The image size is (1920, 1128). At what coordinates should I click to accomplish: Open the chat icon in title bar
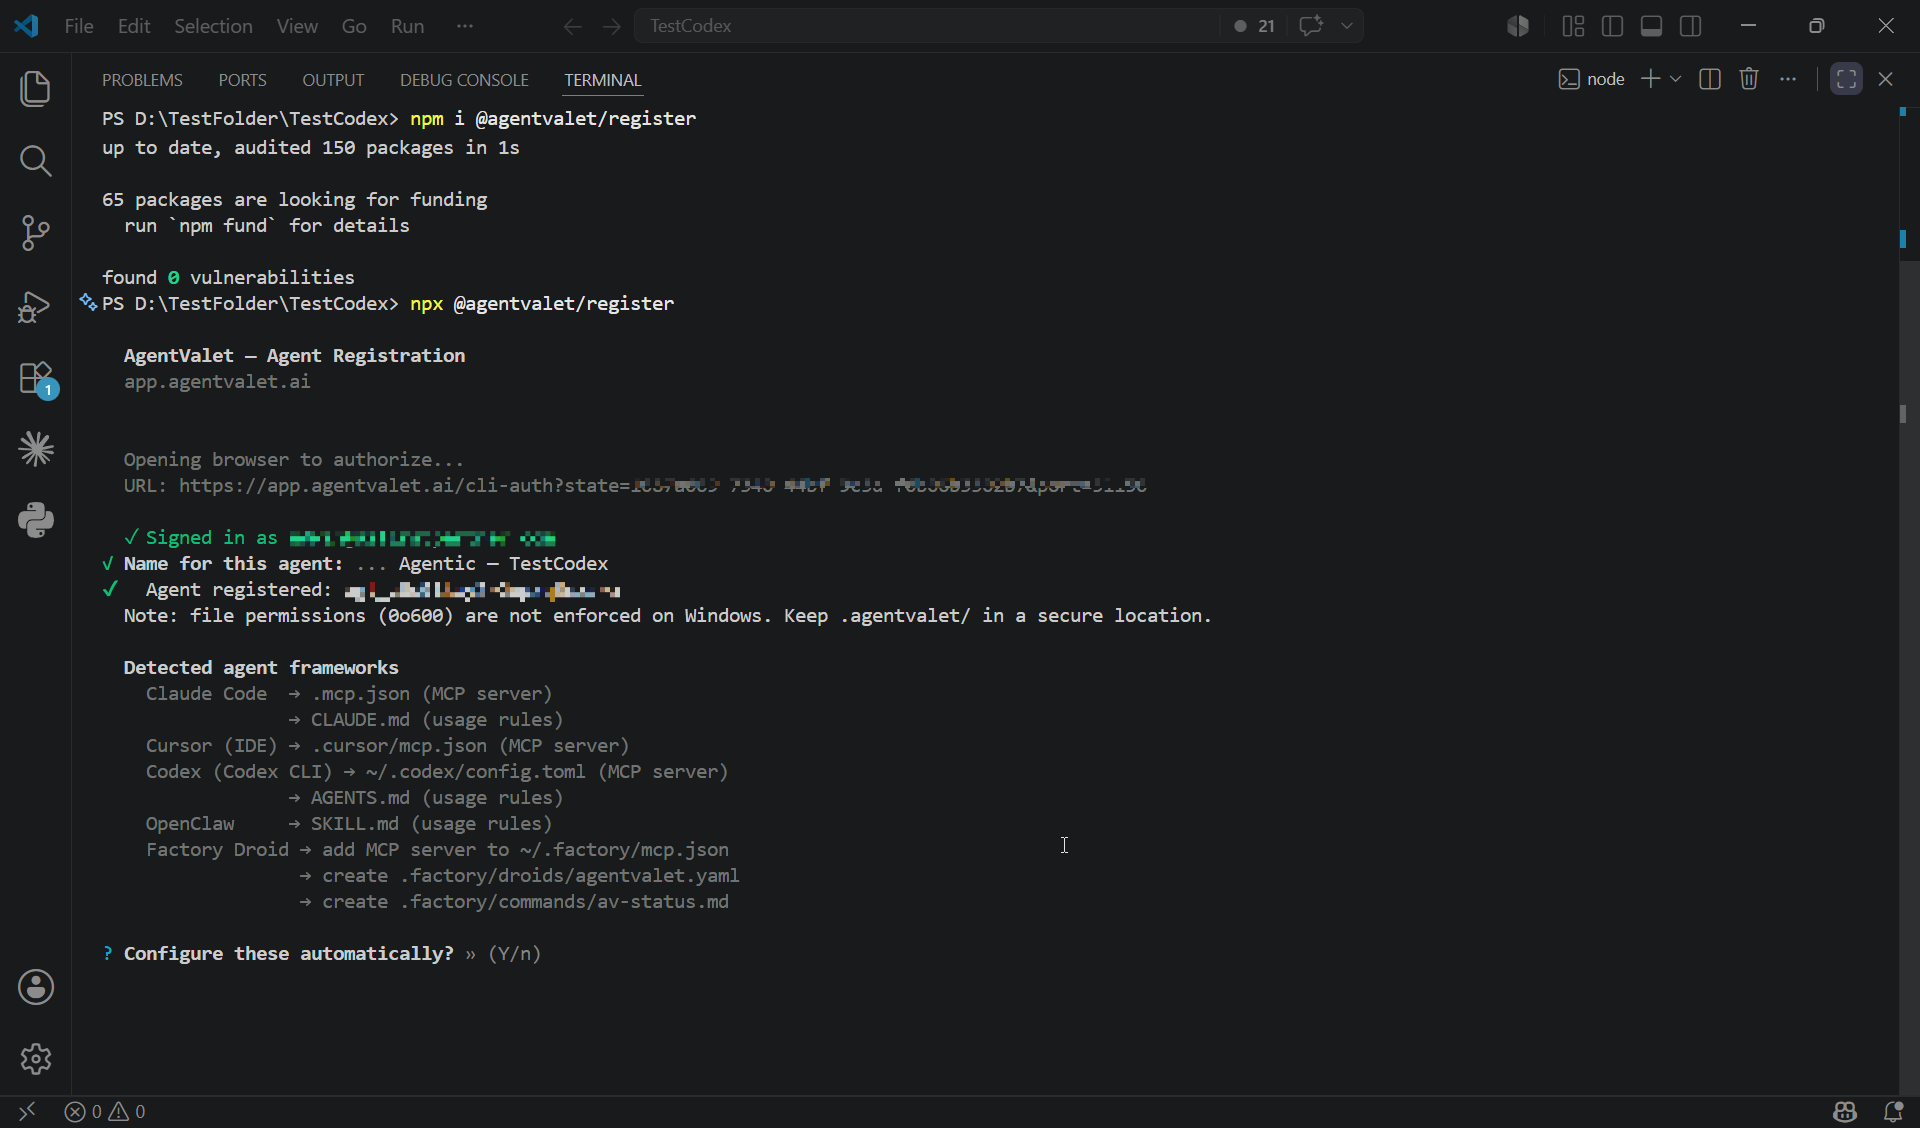(1311, 26)
